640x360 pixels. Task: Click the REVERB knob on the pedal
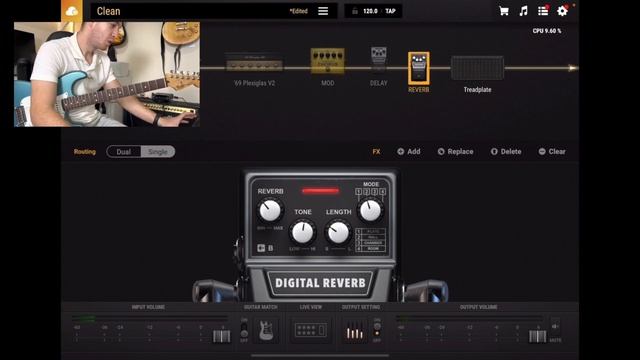click(x=270, y=210)
